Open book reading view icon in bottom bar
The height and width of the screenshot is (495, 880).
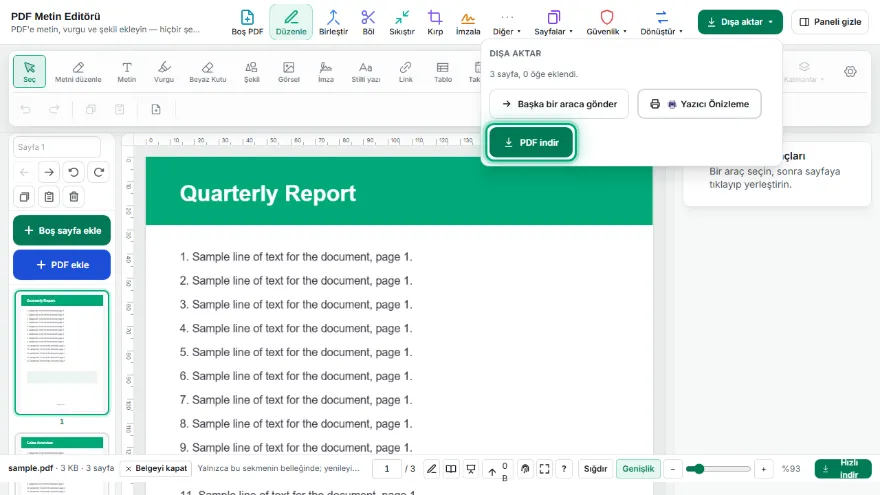(451, 469)
